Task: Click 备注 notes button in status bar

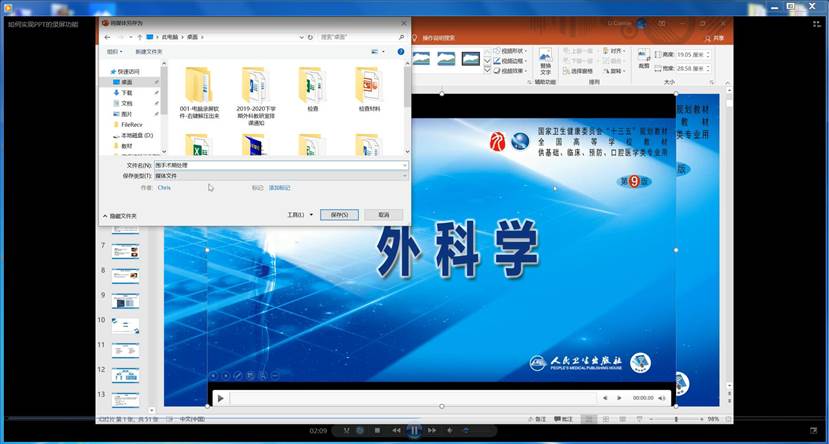Action: [x=537, y=419]
